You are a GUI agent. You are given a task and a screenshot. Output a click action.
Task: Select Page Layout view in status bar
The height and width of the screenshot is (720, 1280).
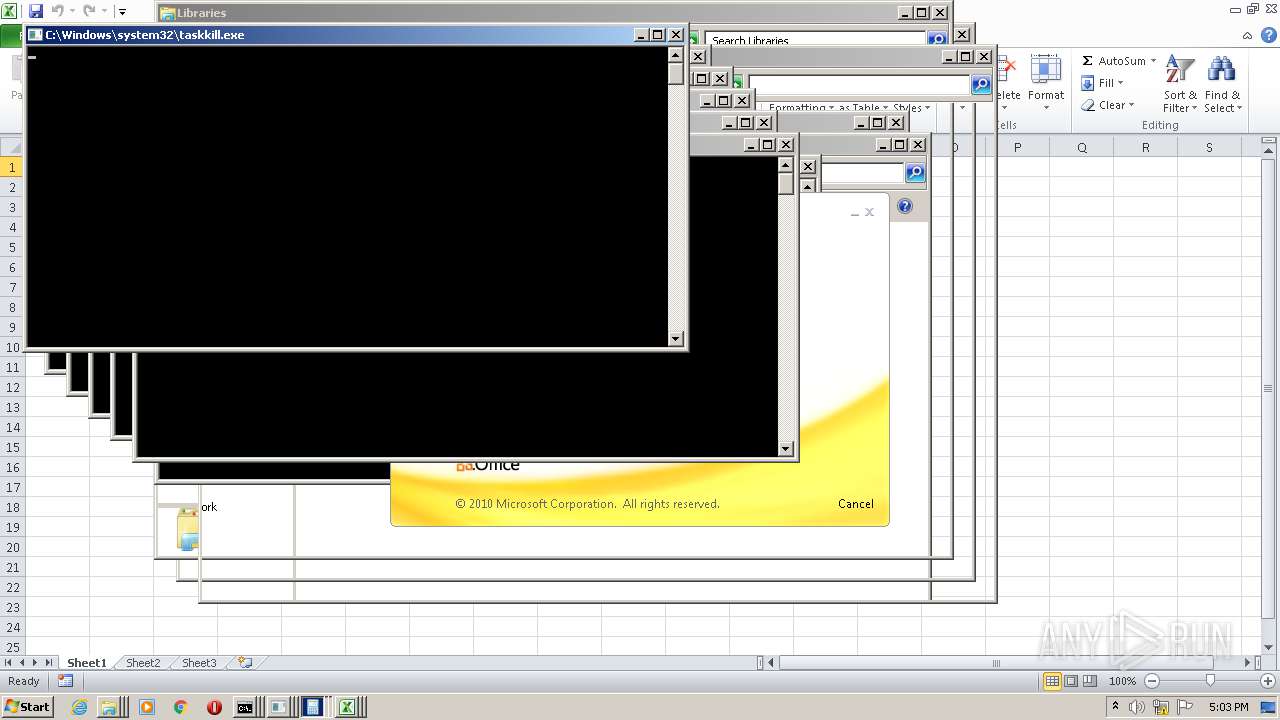pos(1071,681)
